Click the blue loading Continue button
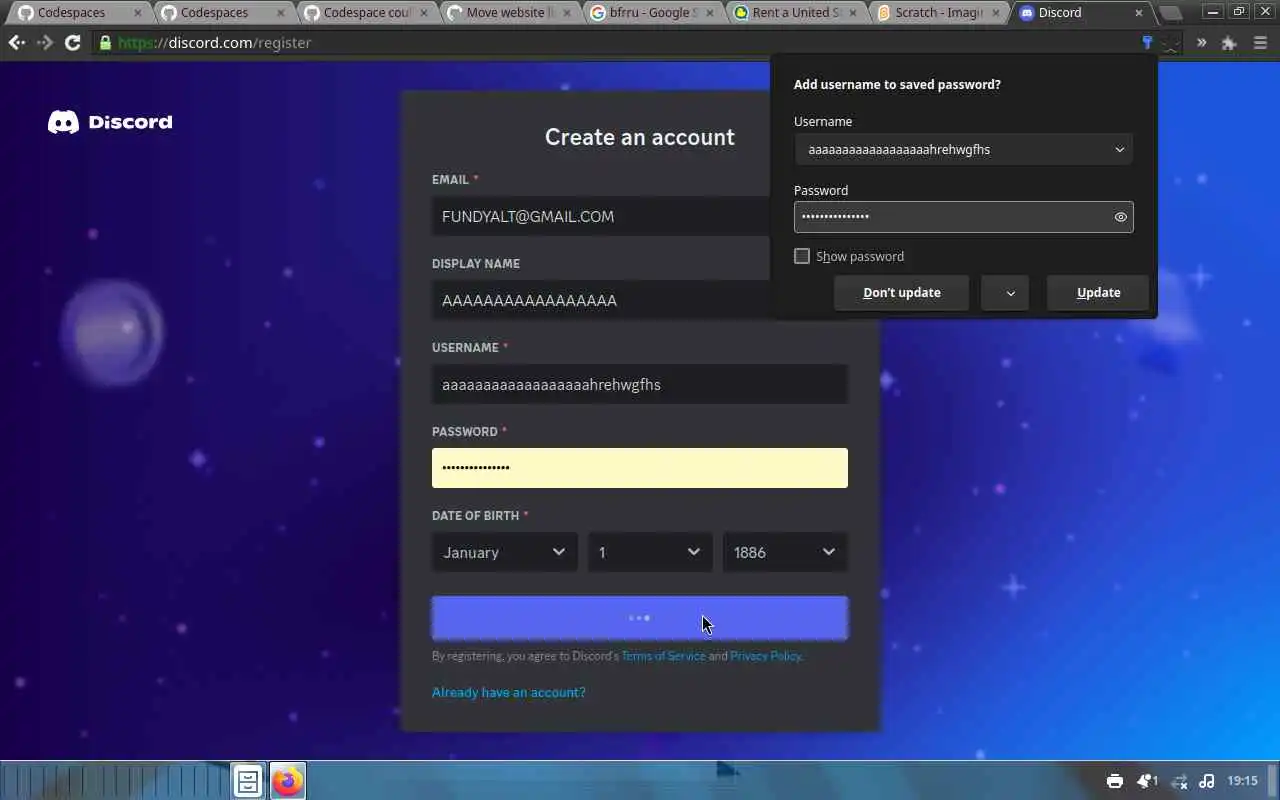The image size is (1280, 800). click(x=640, y=618)
